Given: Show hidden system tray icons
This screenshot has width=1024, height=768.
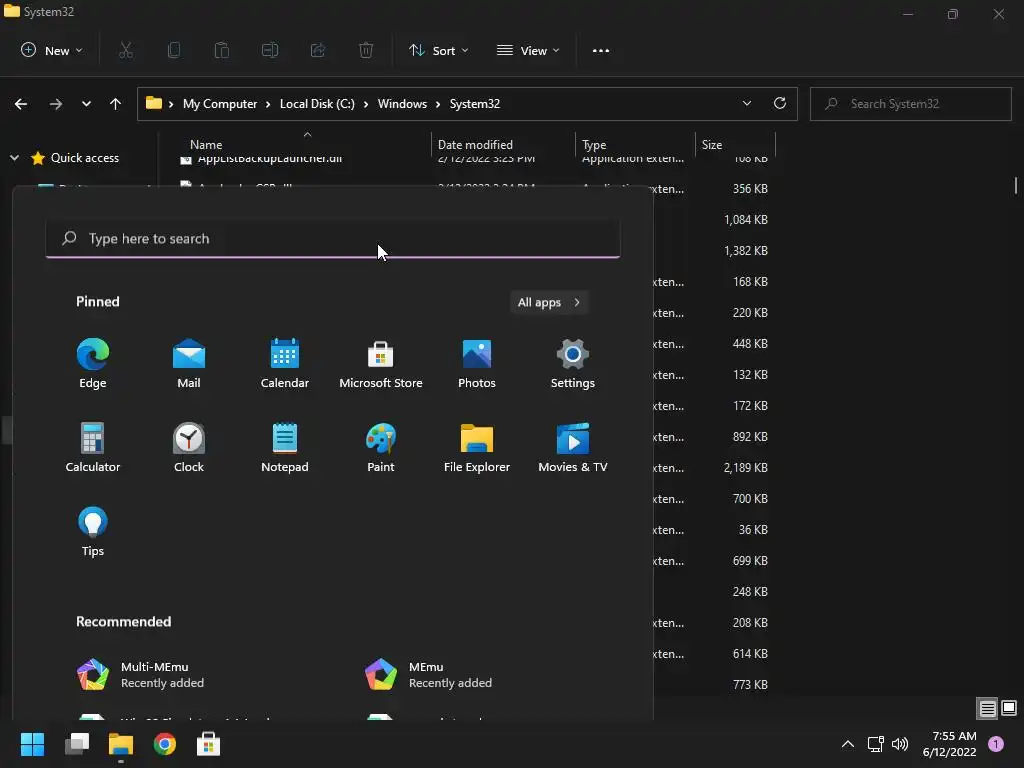Looking at the screenshot, I should [848, 744].
